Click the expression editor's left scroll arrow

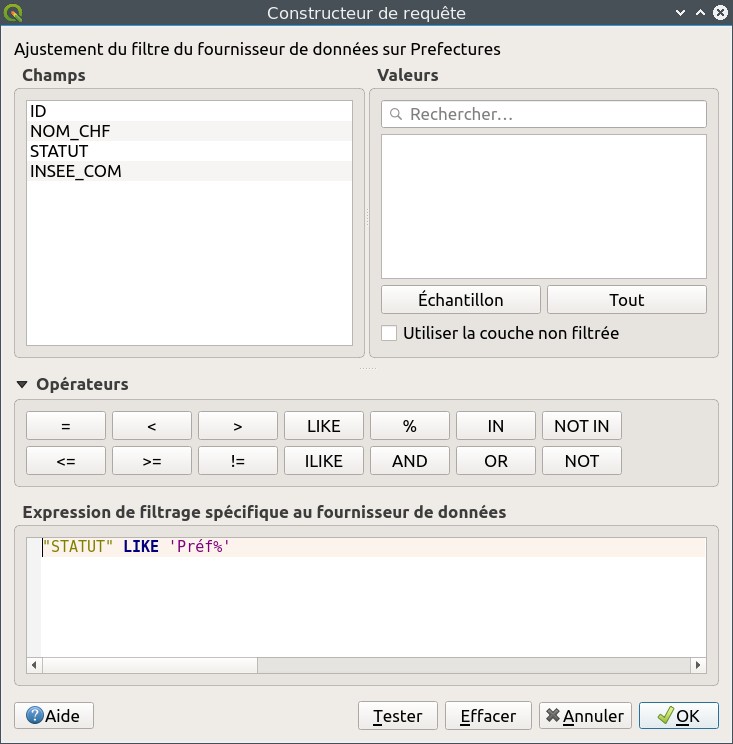(34, 665)
